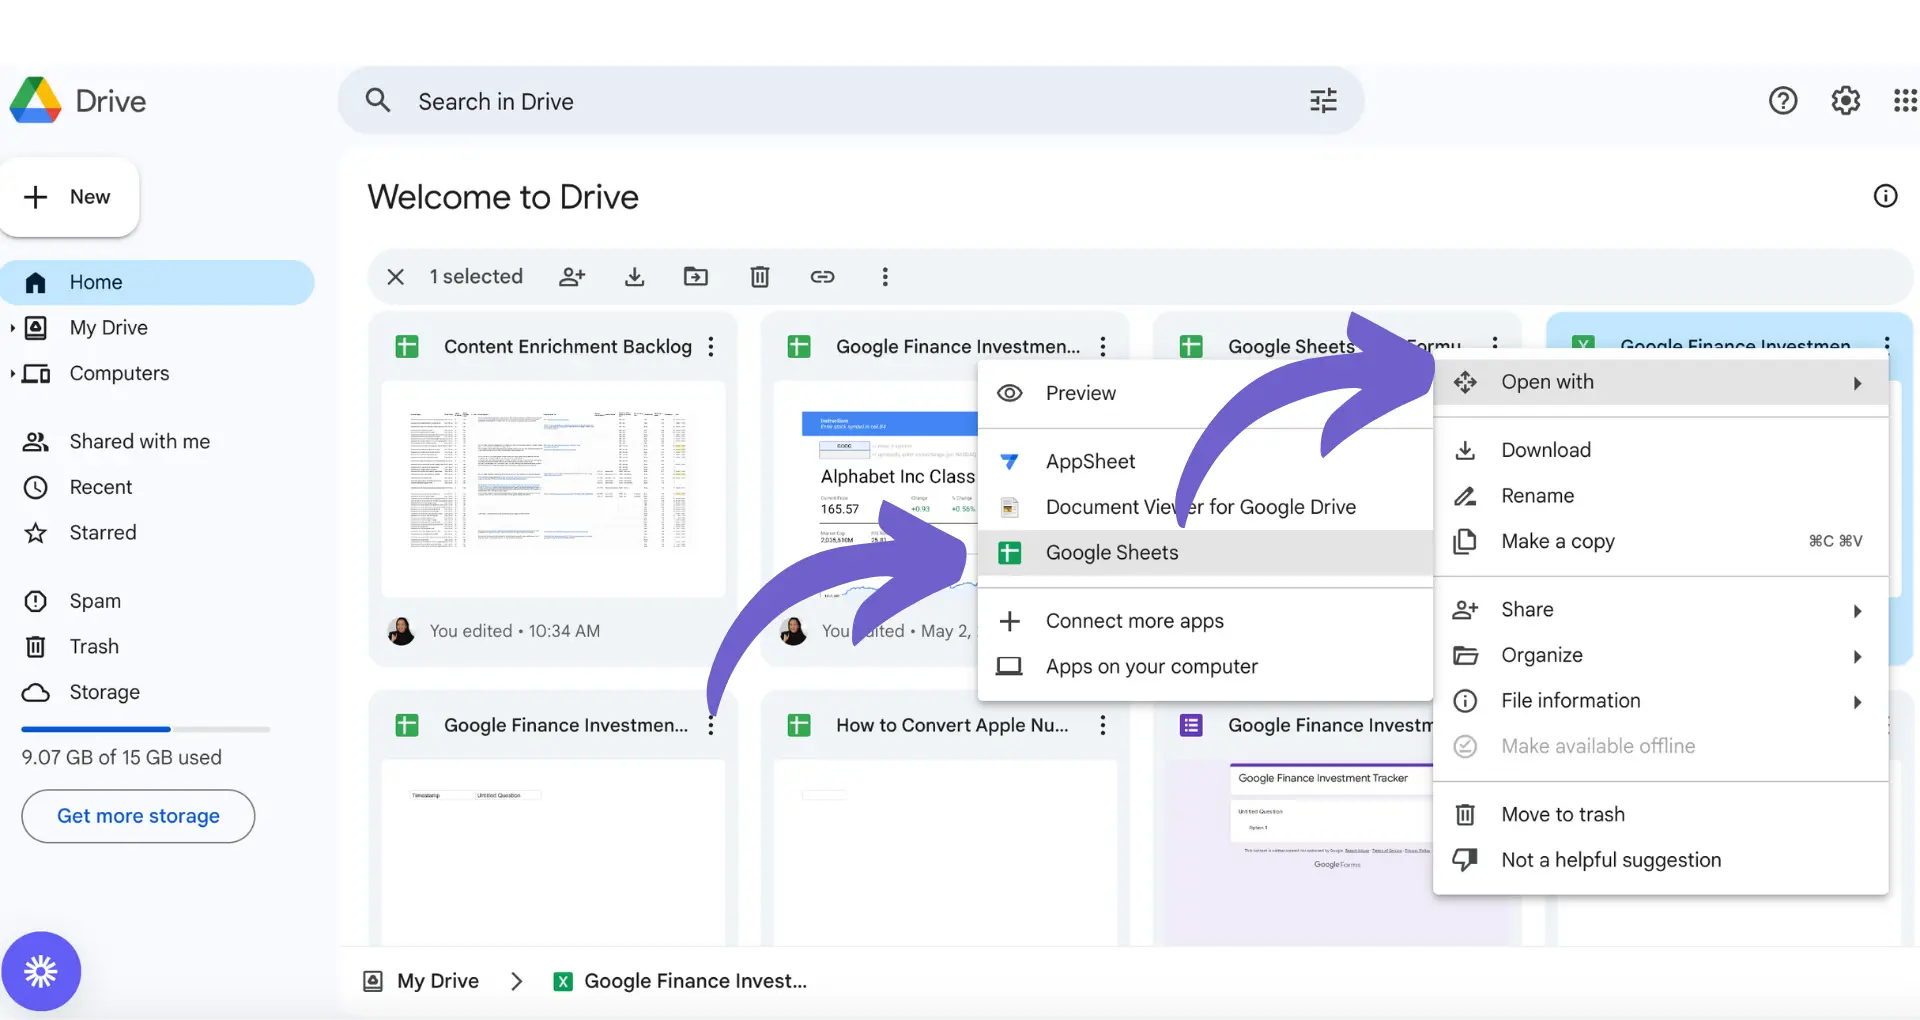Viewport: 1920px width, 1020px height.
Task: Click the Excel icon in breadcrumb
Action: pyautogui.click(x=563, y=982)
